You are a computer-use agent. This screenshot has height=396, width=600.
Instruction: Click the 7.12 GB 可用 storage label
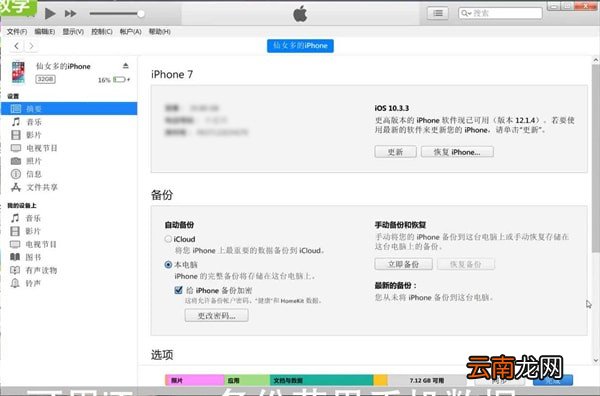point(427,380)
